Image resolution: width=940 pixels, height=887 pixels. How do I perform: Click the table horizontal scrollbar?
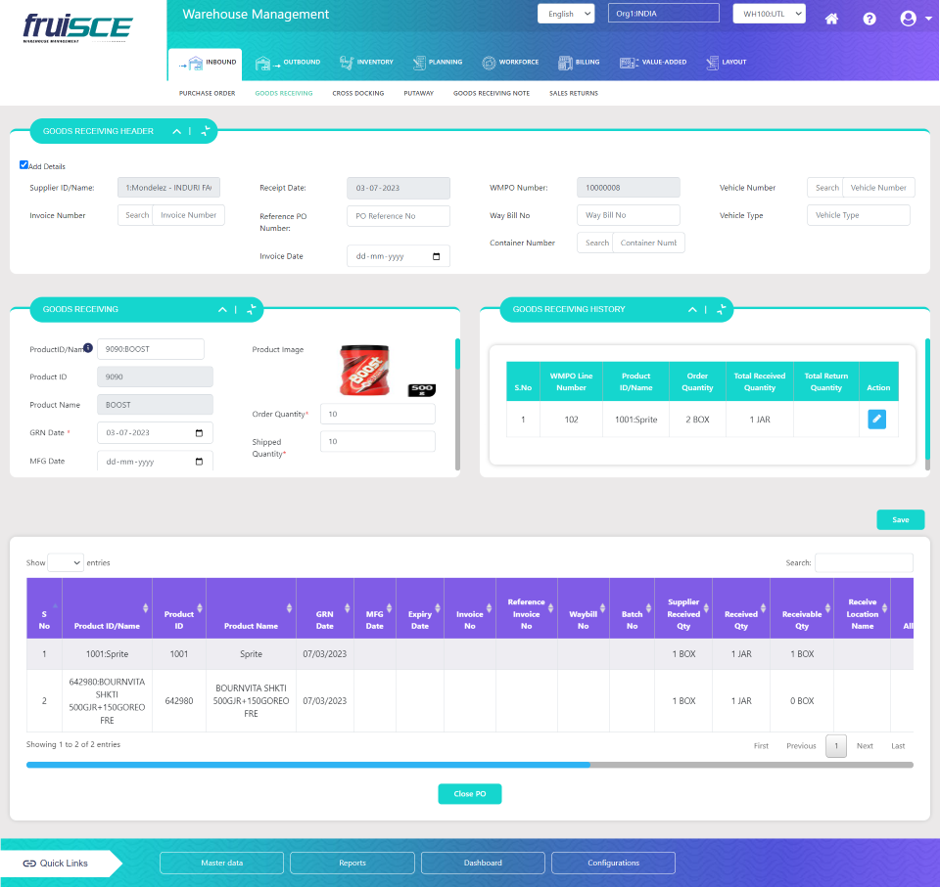click(x=308, y=765)
